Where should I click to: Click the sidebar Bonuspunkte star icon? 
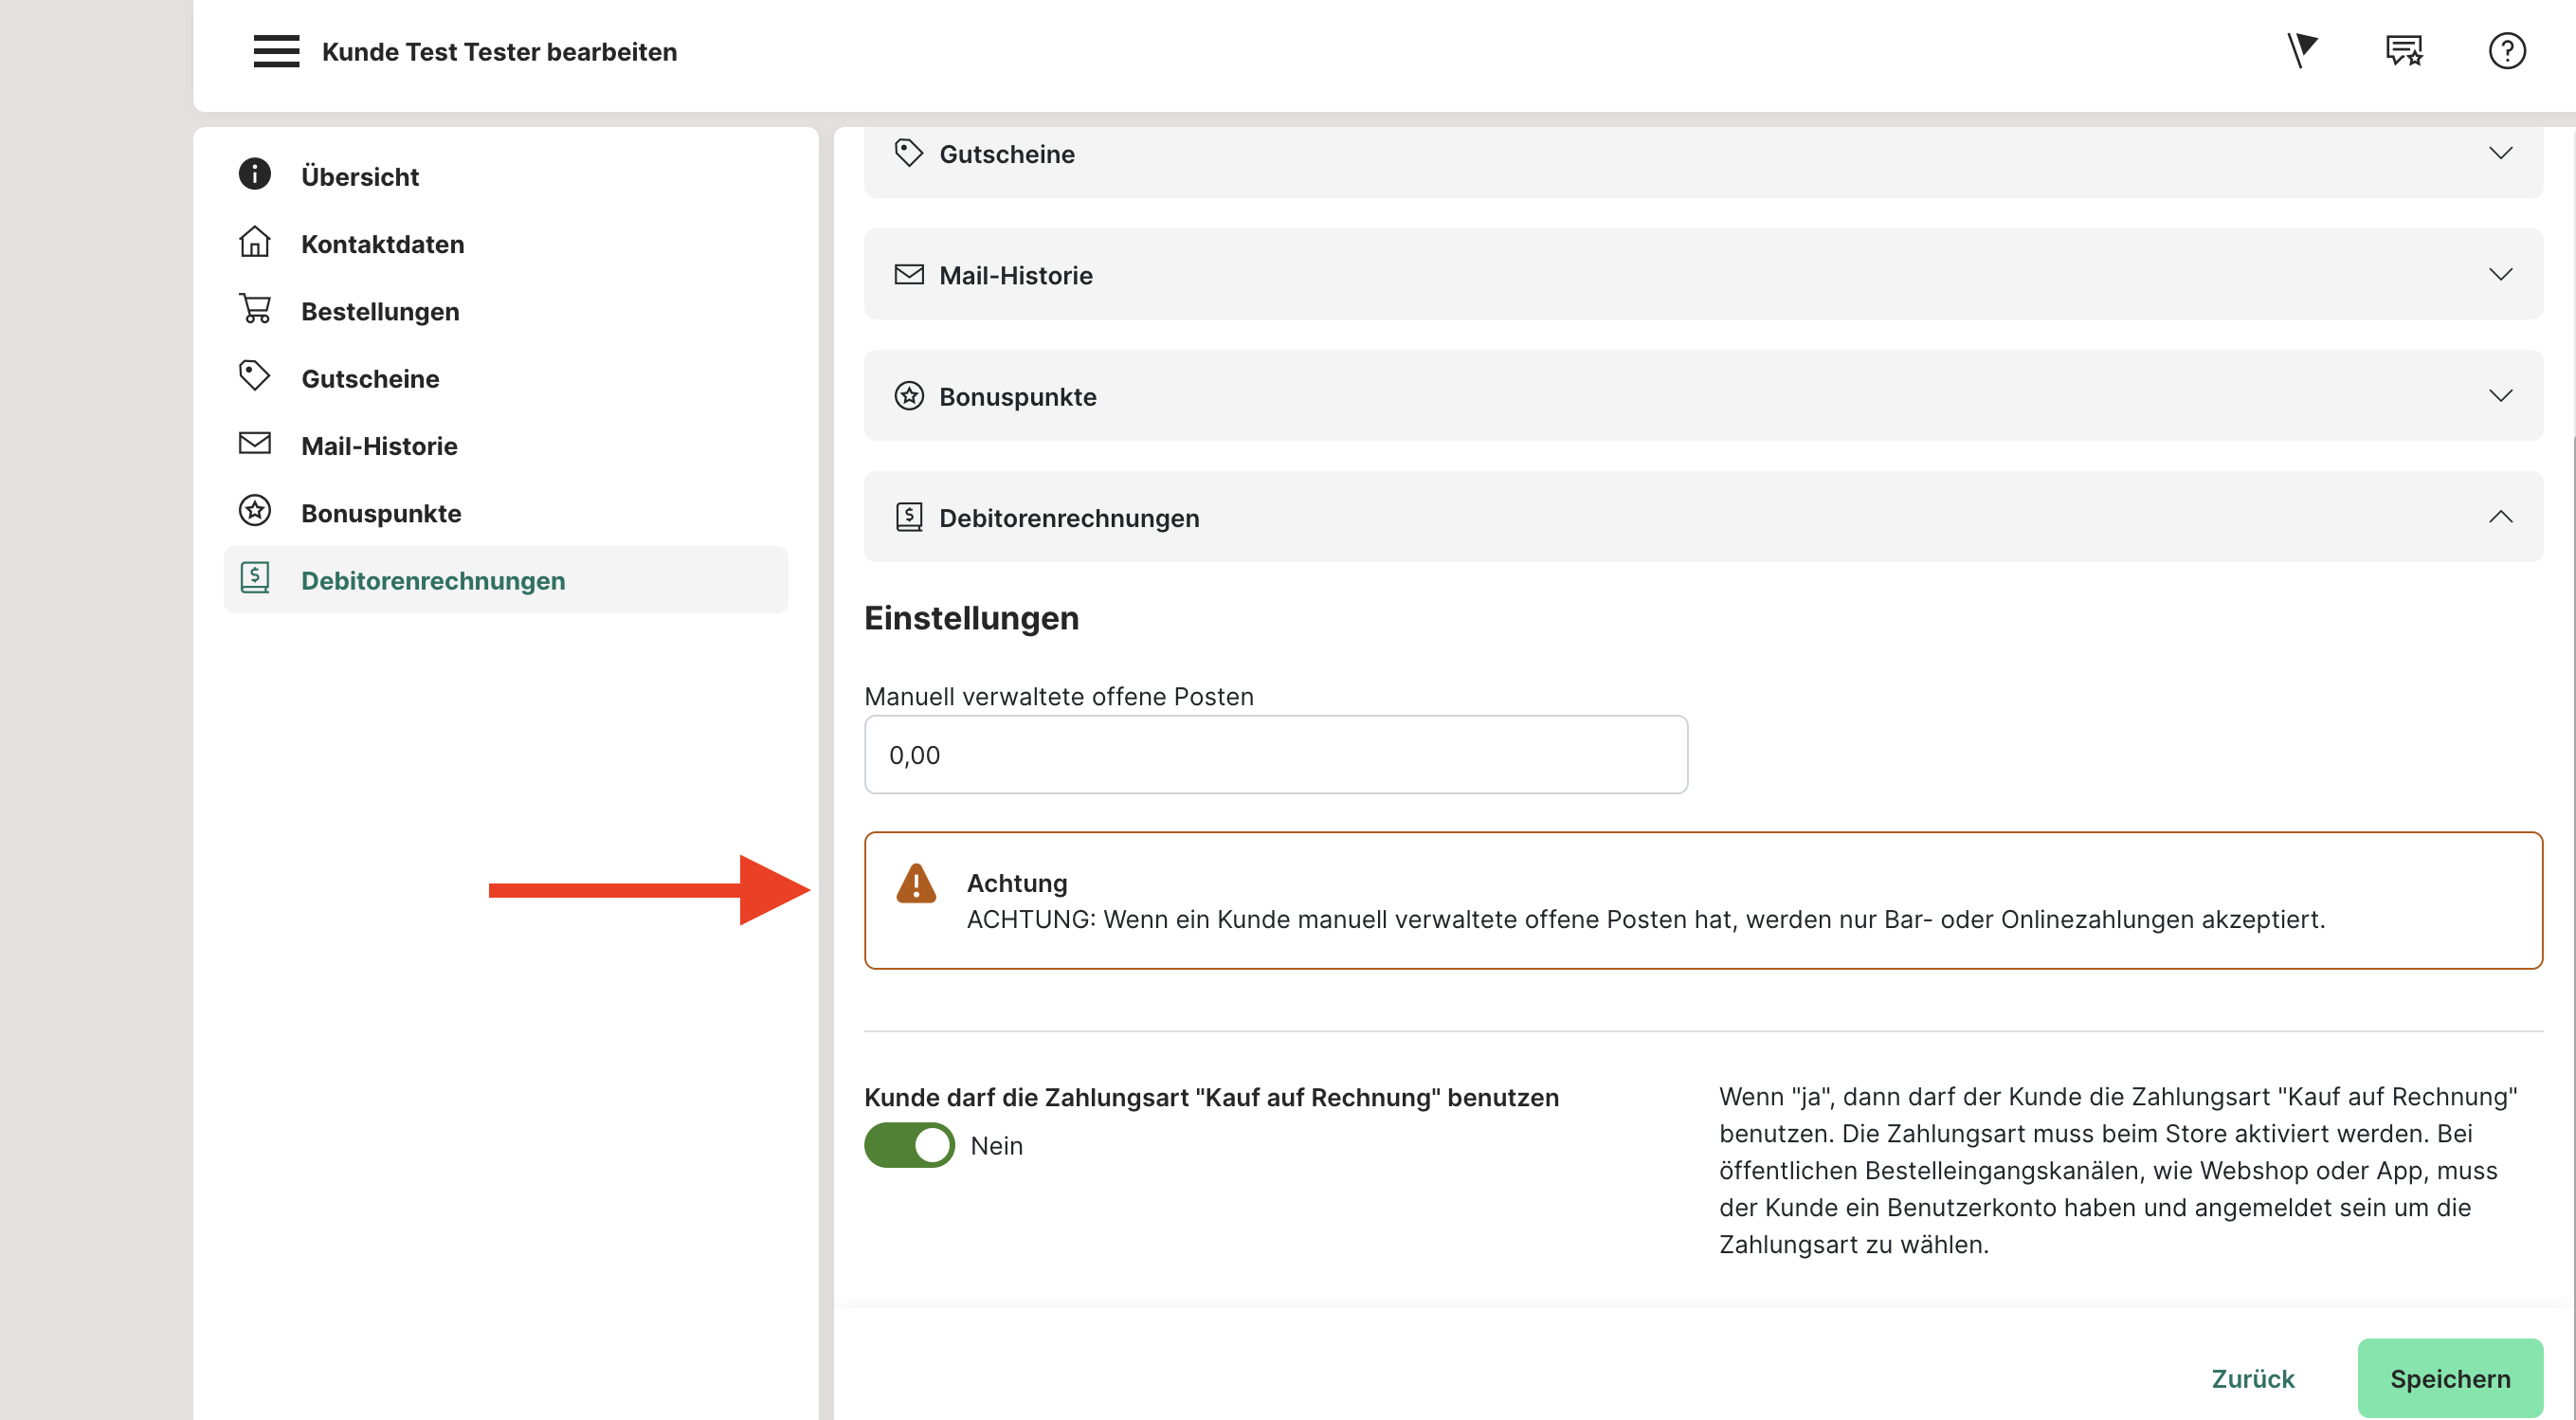[255, 511]
